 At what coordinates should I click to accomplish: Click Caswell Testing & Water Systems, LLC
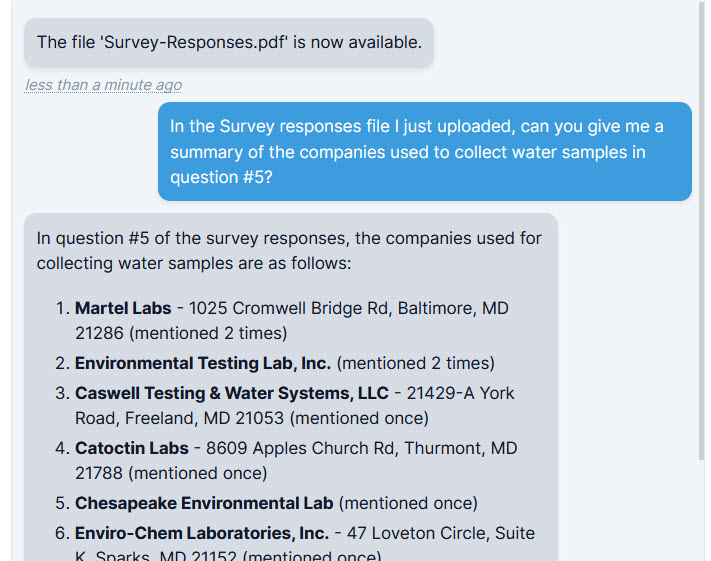[x=231, y=393]
